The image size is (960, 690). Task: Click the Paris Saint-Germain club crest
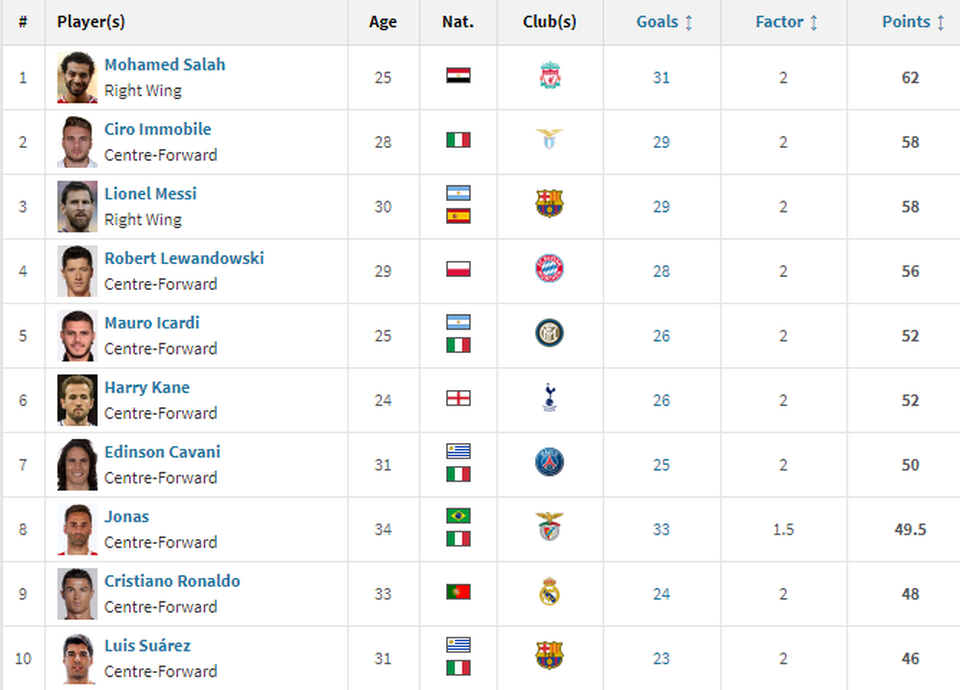pyautogui.click(x=549, y=463)
